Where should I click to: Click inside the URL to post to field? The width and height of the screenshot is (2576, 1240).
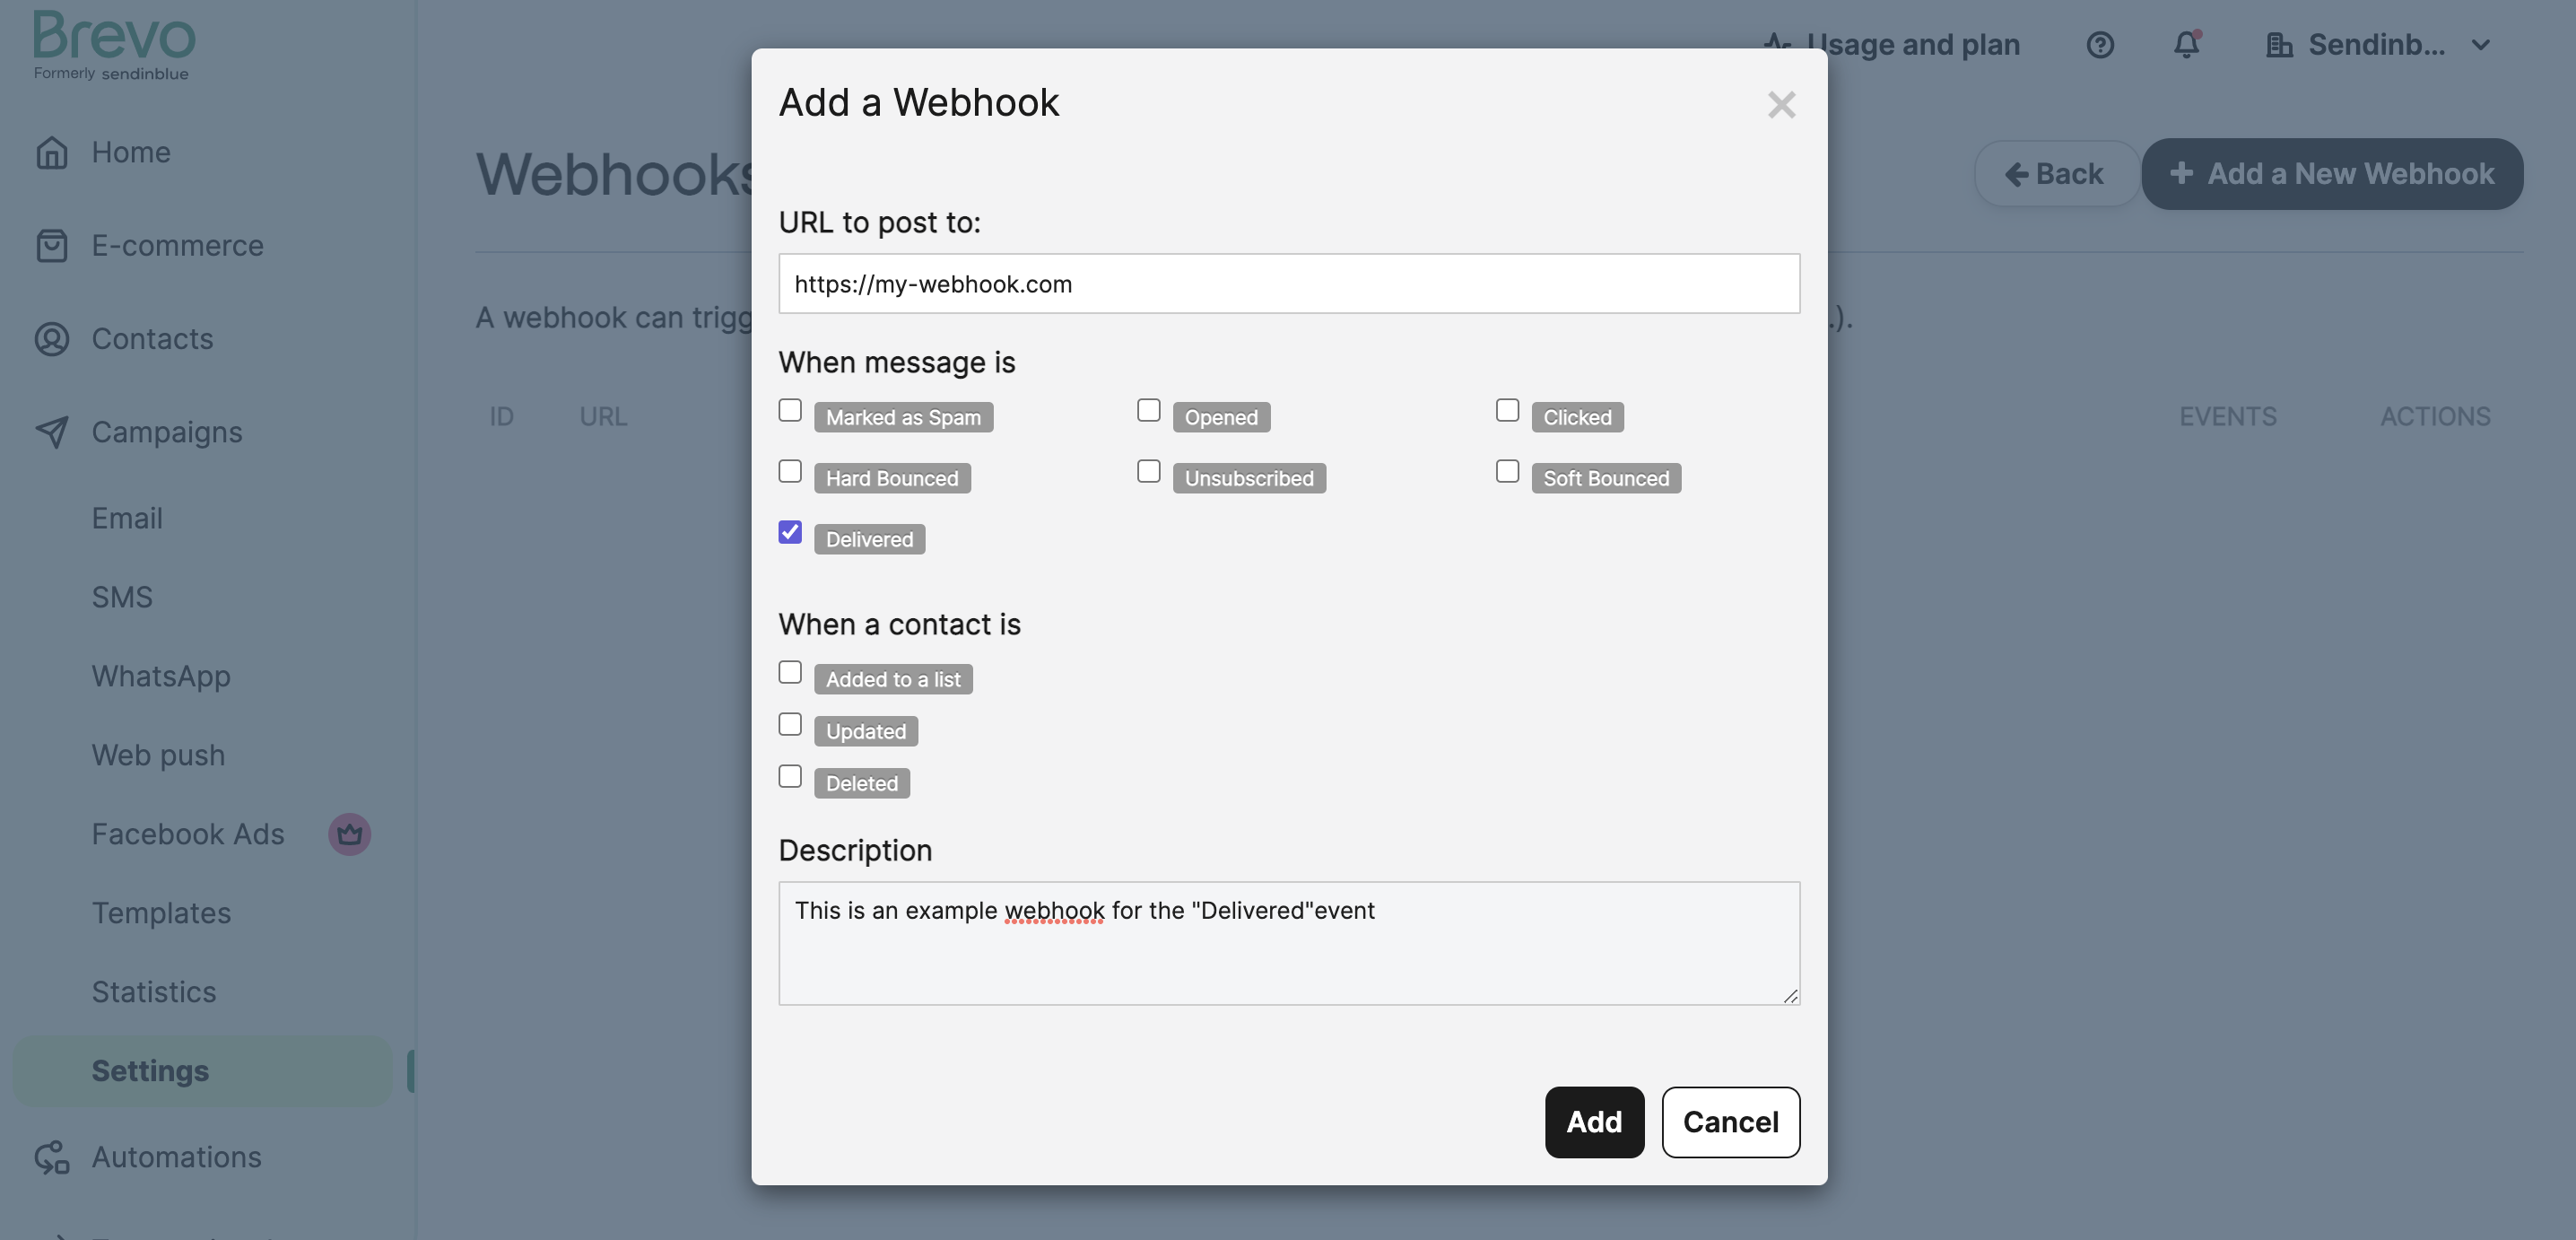pyautogui.click(x=1288, y=284)
